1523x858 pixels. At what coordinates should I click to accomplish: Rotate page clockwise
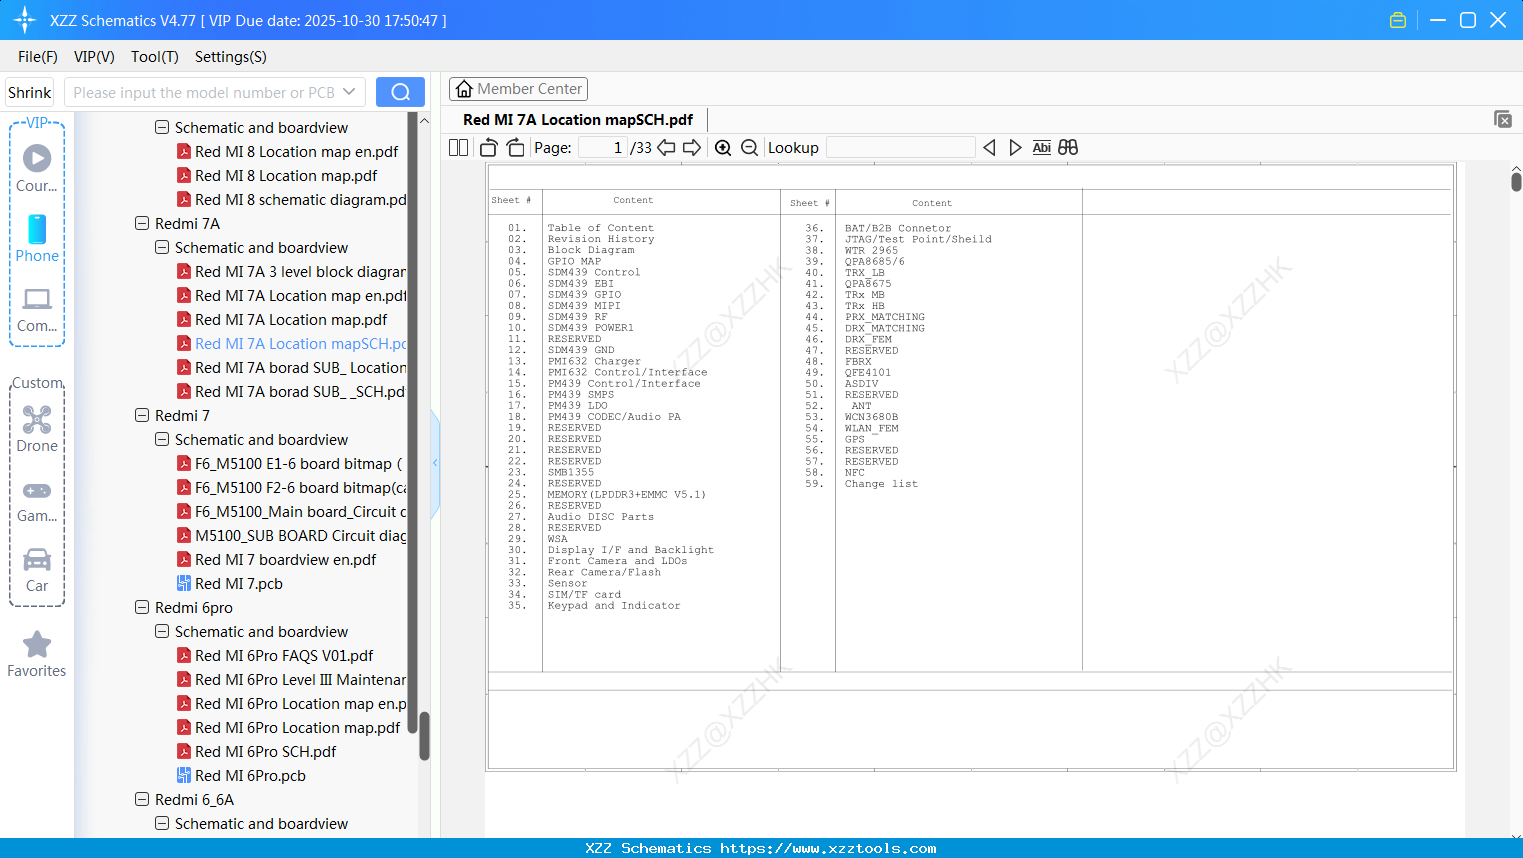pyautogui.click(x=515, y=148)
